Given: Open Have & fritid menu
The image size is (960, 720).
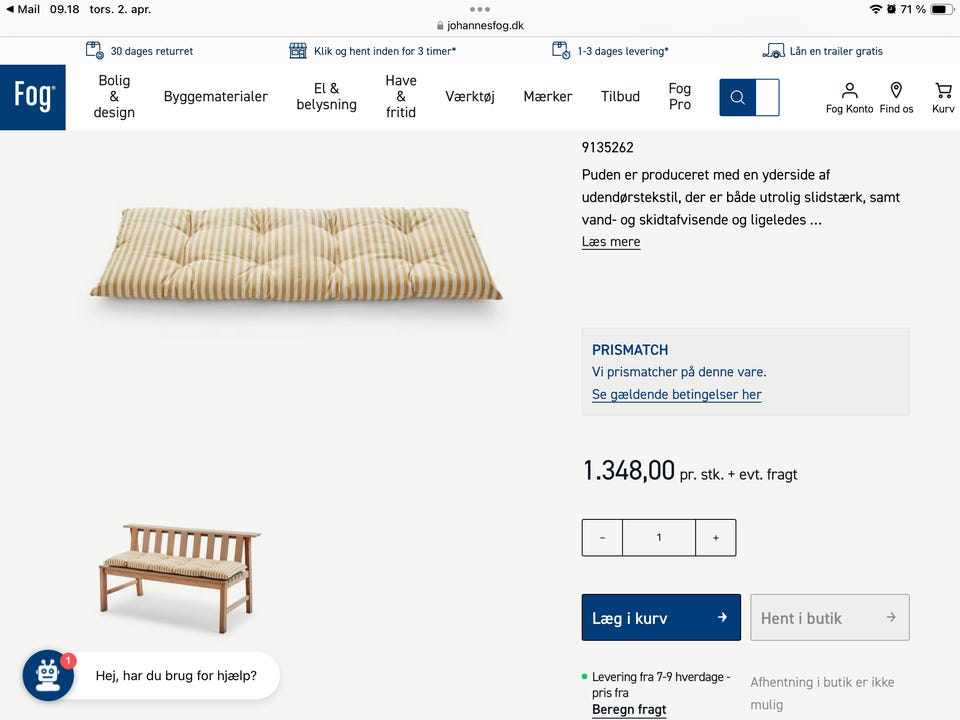Looking at the screenshot, I should click(401, 97).
